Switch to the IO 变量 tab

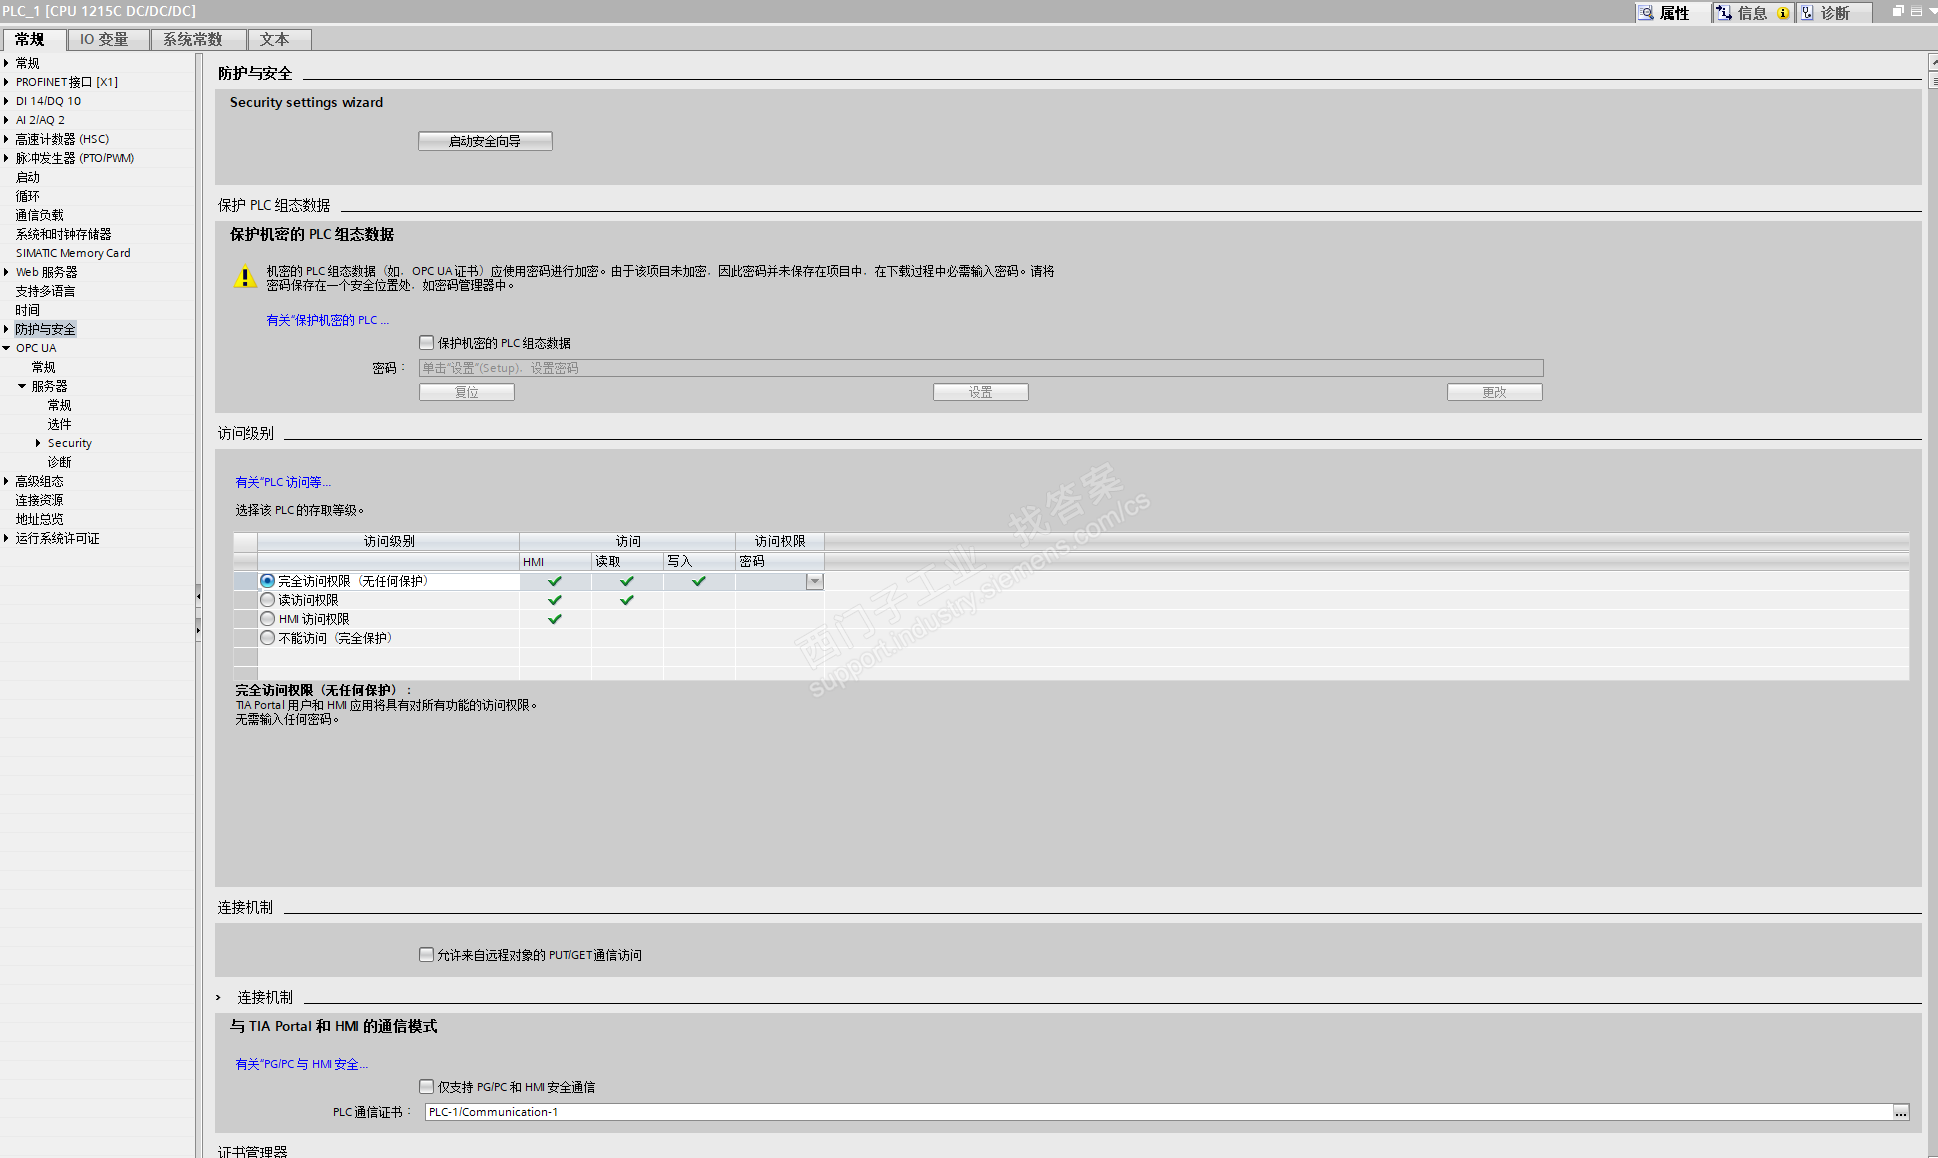[105, 39]
